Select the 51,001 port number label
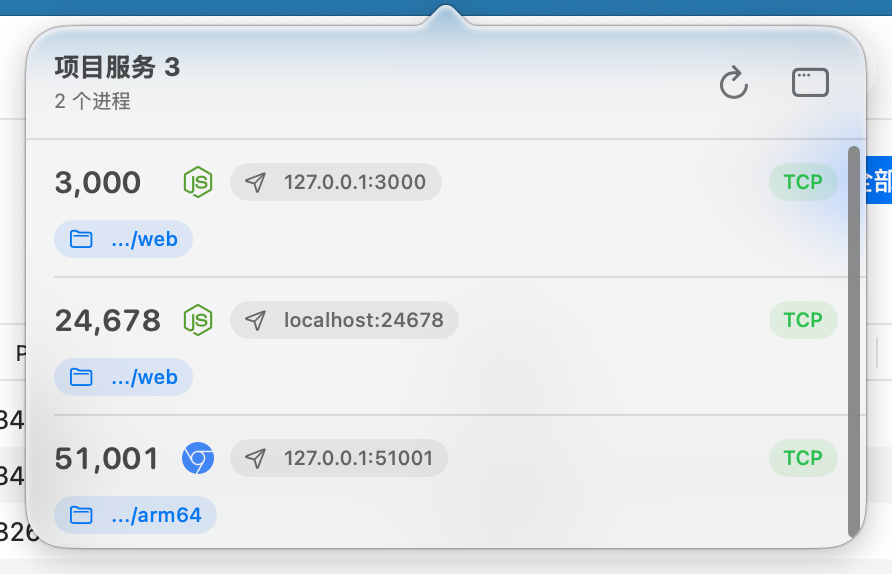 pyautogui.click(x=106, y=459)
